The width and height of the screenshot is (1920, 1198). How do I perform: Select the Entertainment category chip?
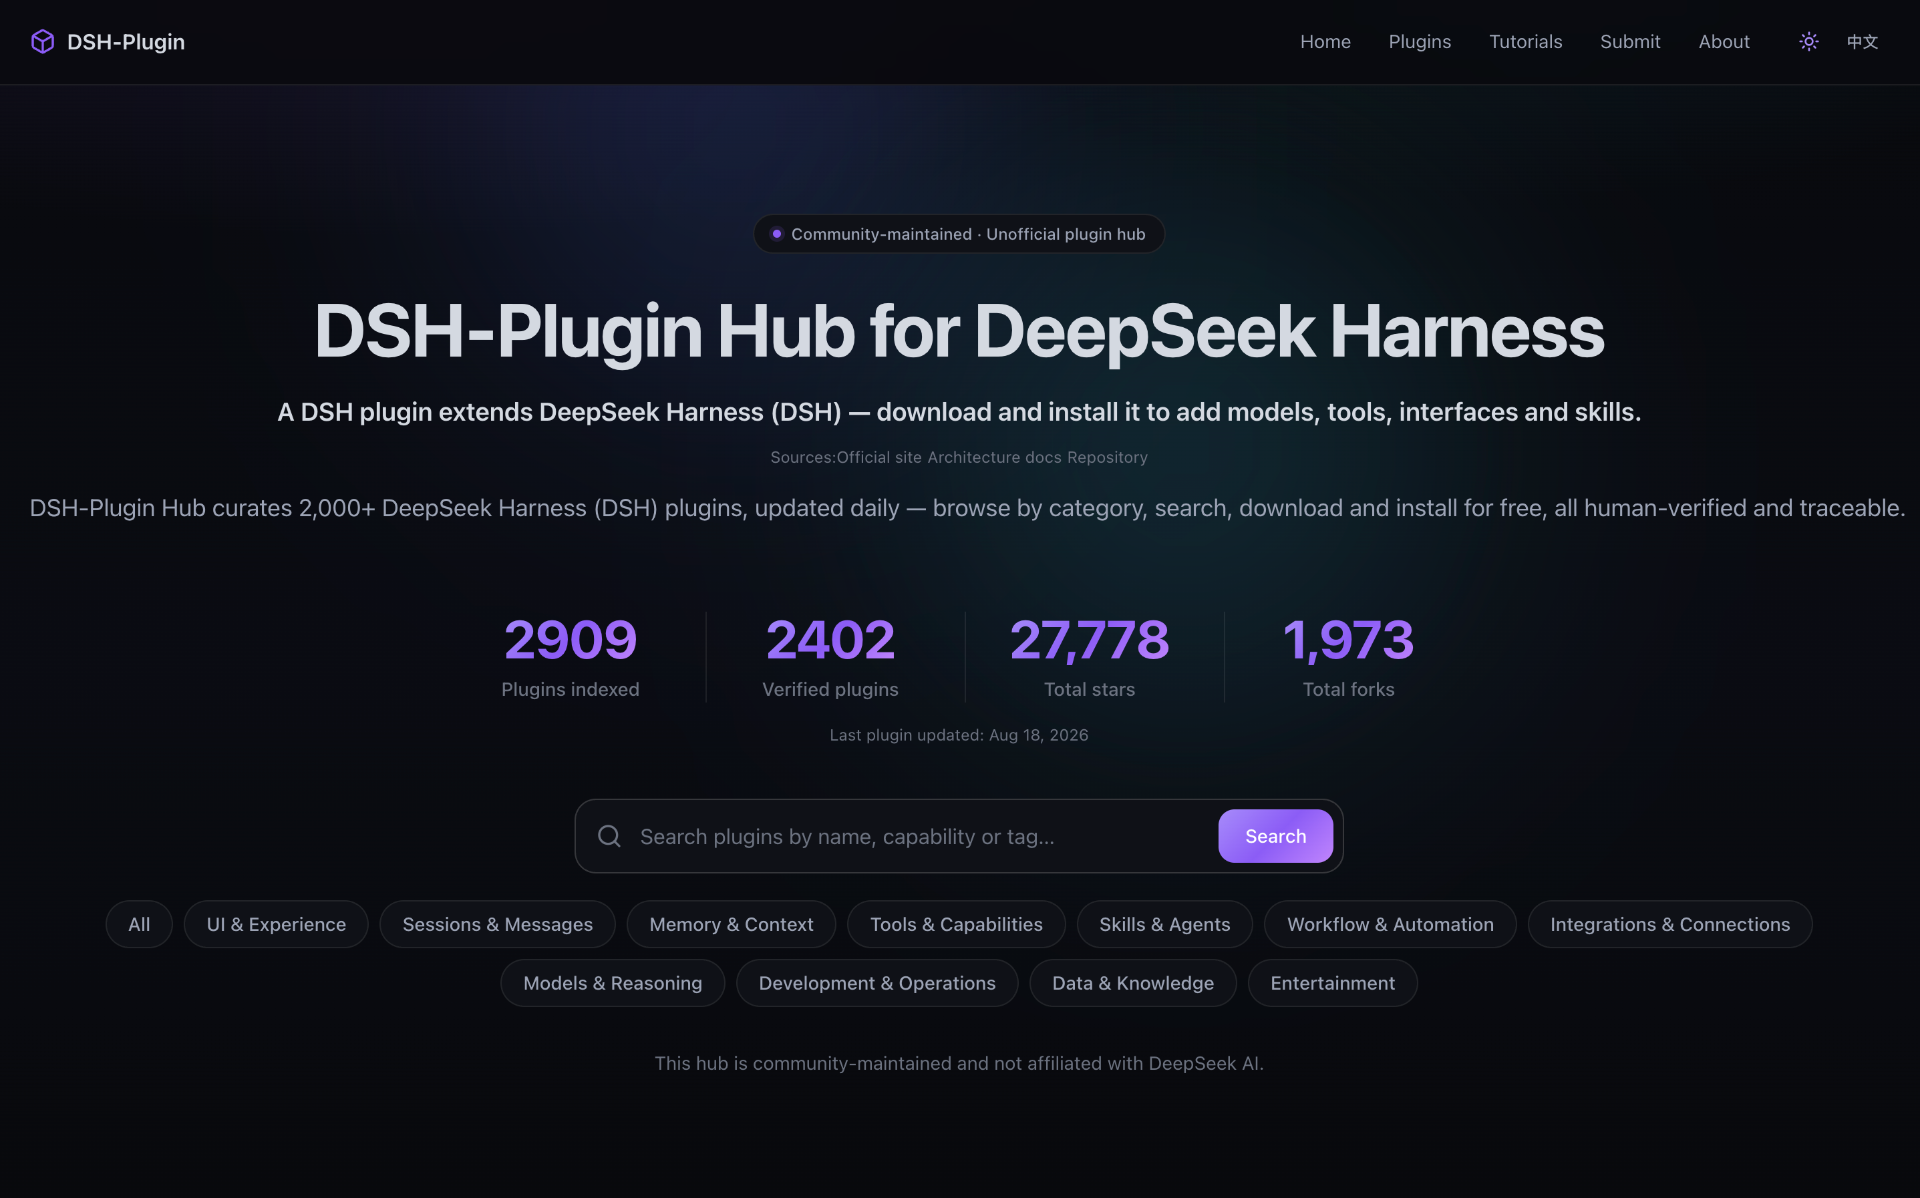tap(1332, 983)
